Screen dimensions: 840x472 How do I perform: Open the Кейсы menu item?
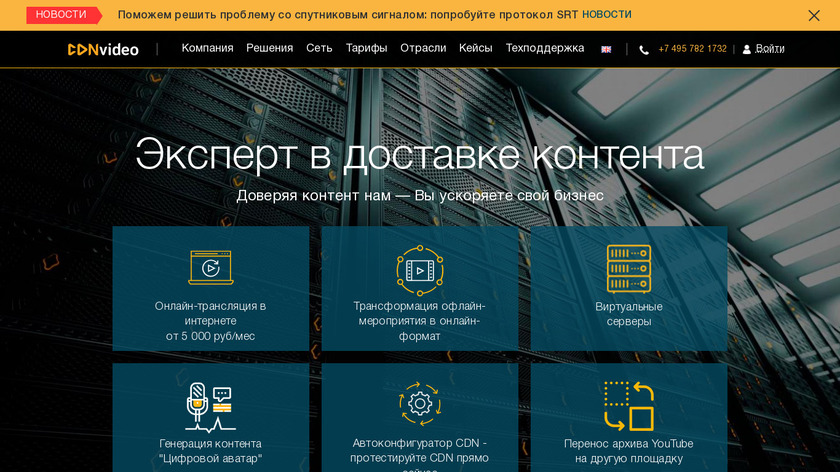(x=476, y=48)
